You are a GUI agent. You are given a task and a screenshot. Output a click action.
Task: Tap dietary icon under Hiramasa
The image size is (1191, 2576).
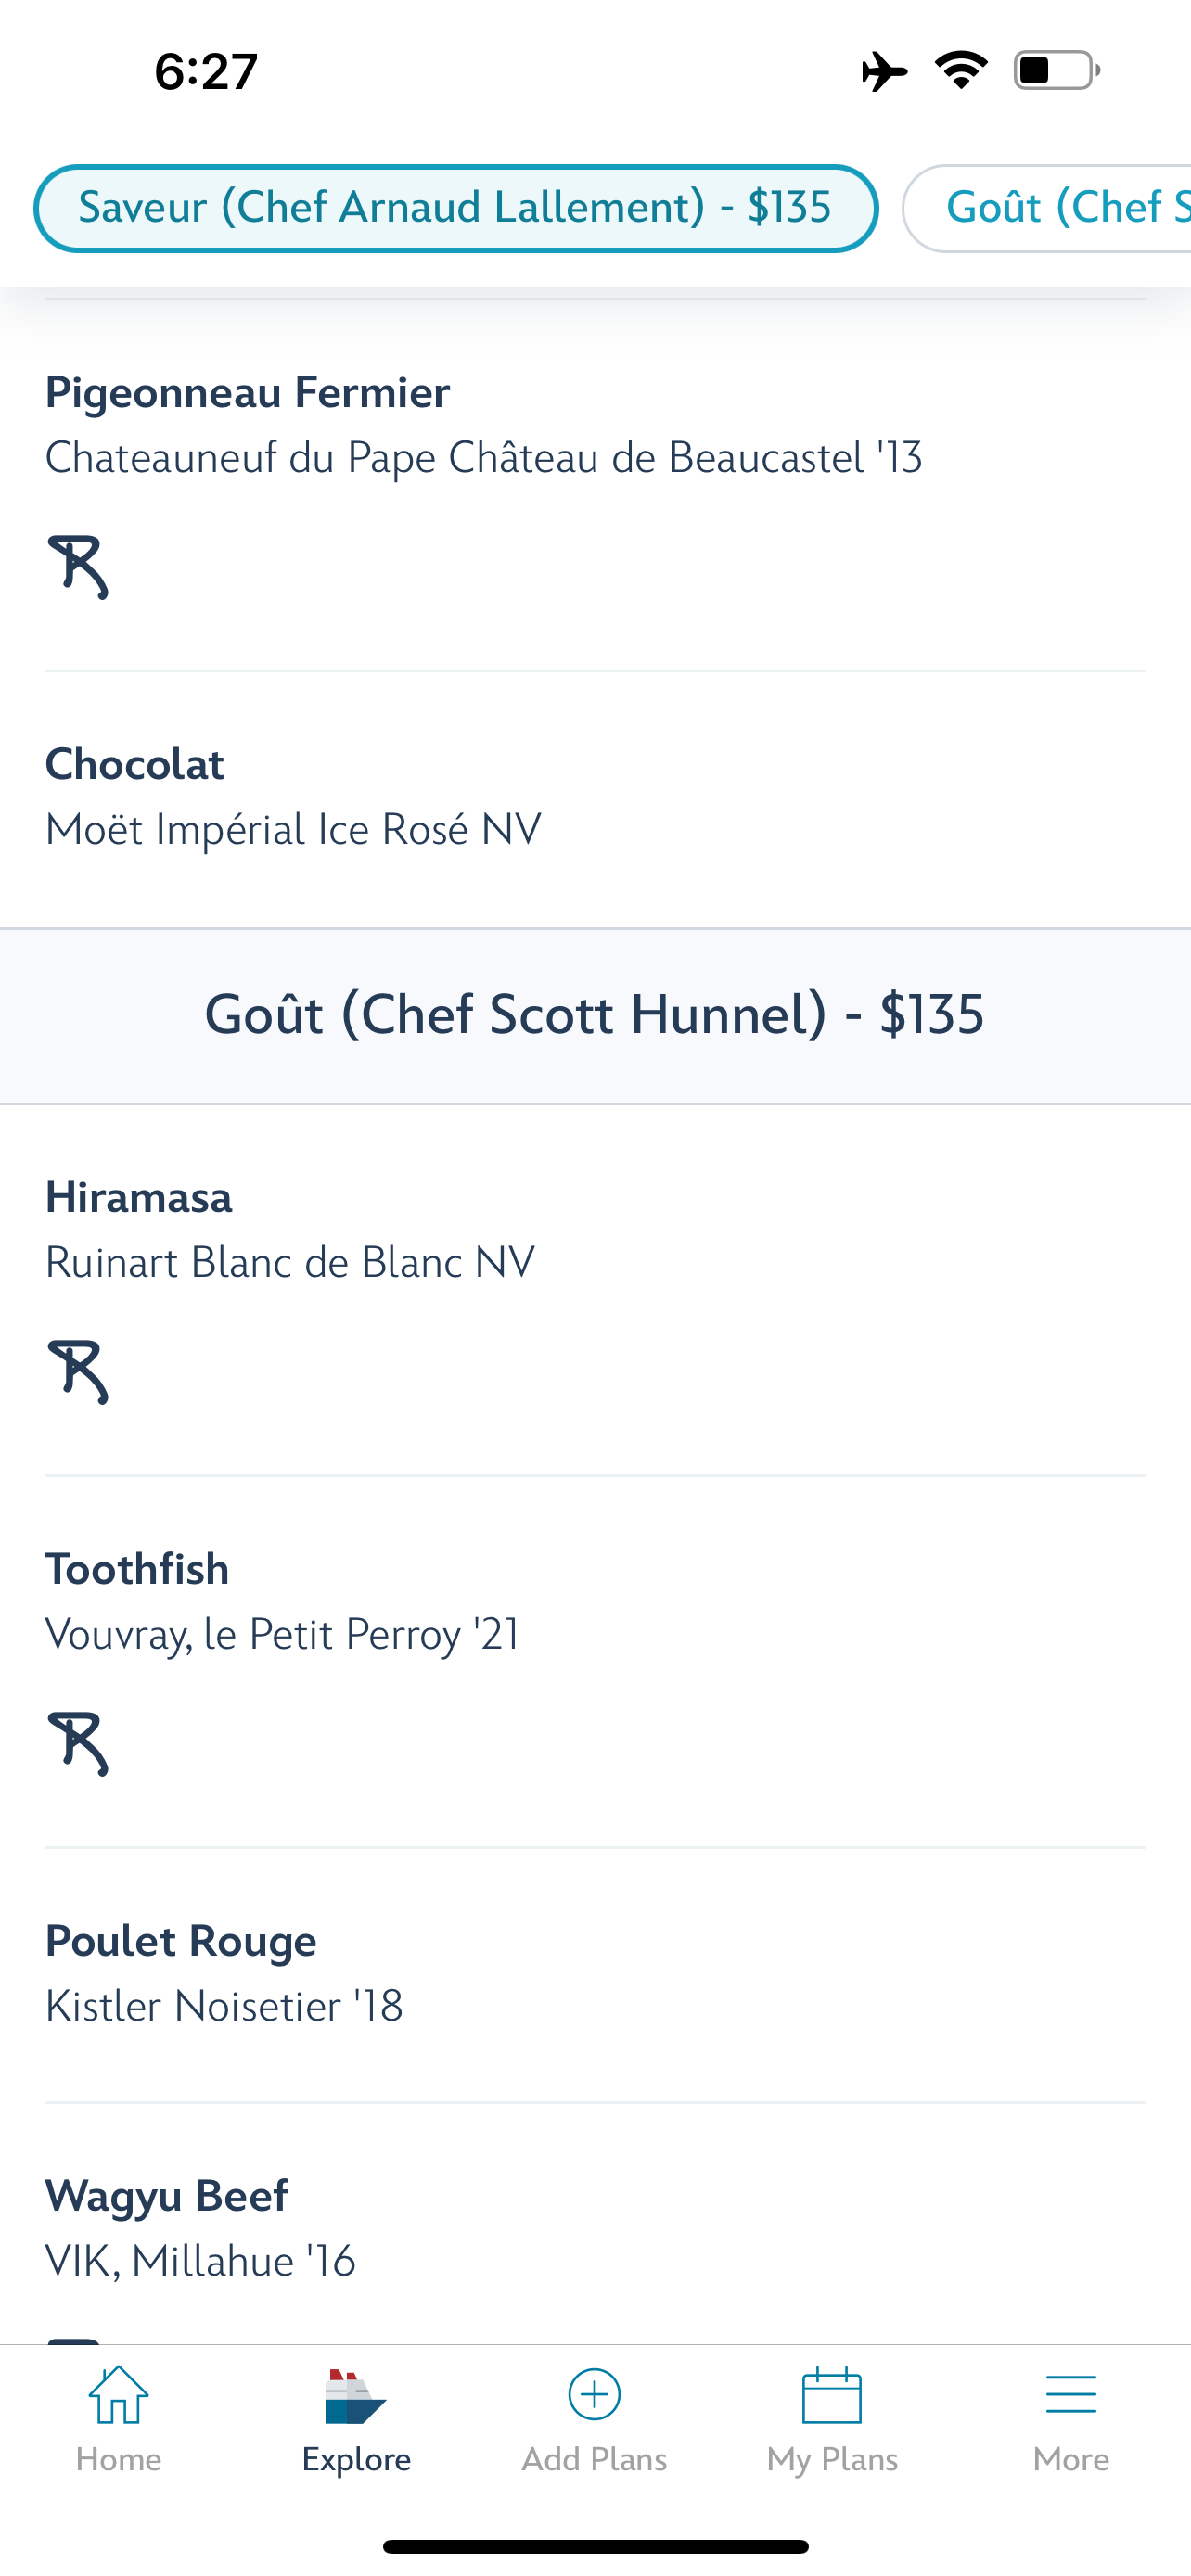(78, 1371)
